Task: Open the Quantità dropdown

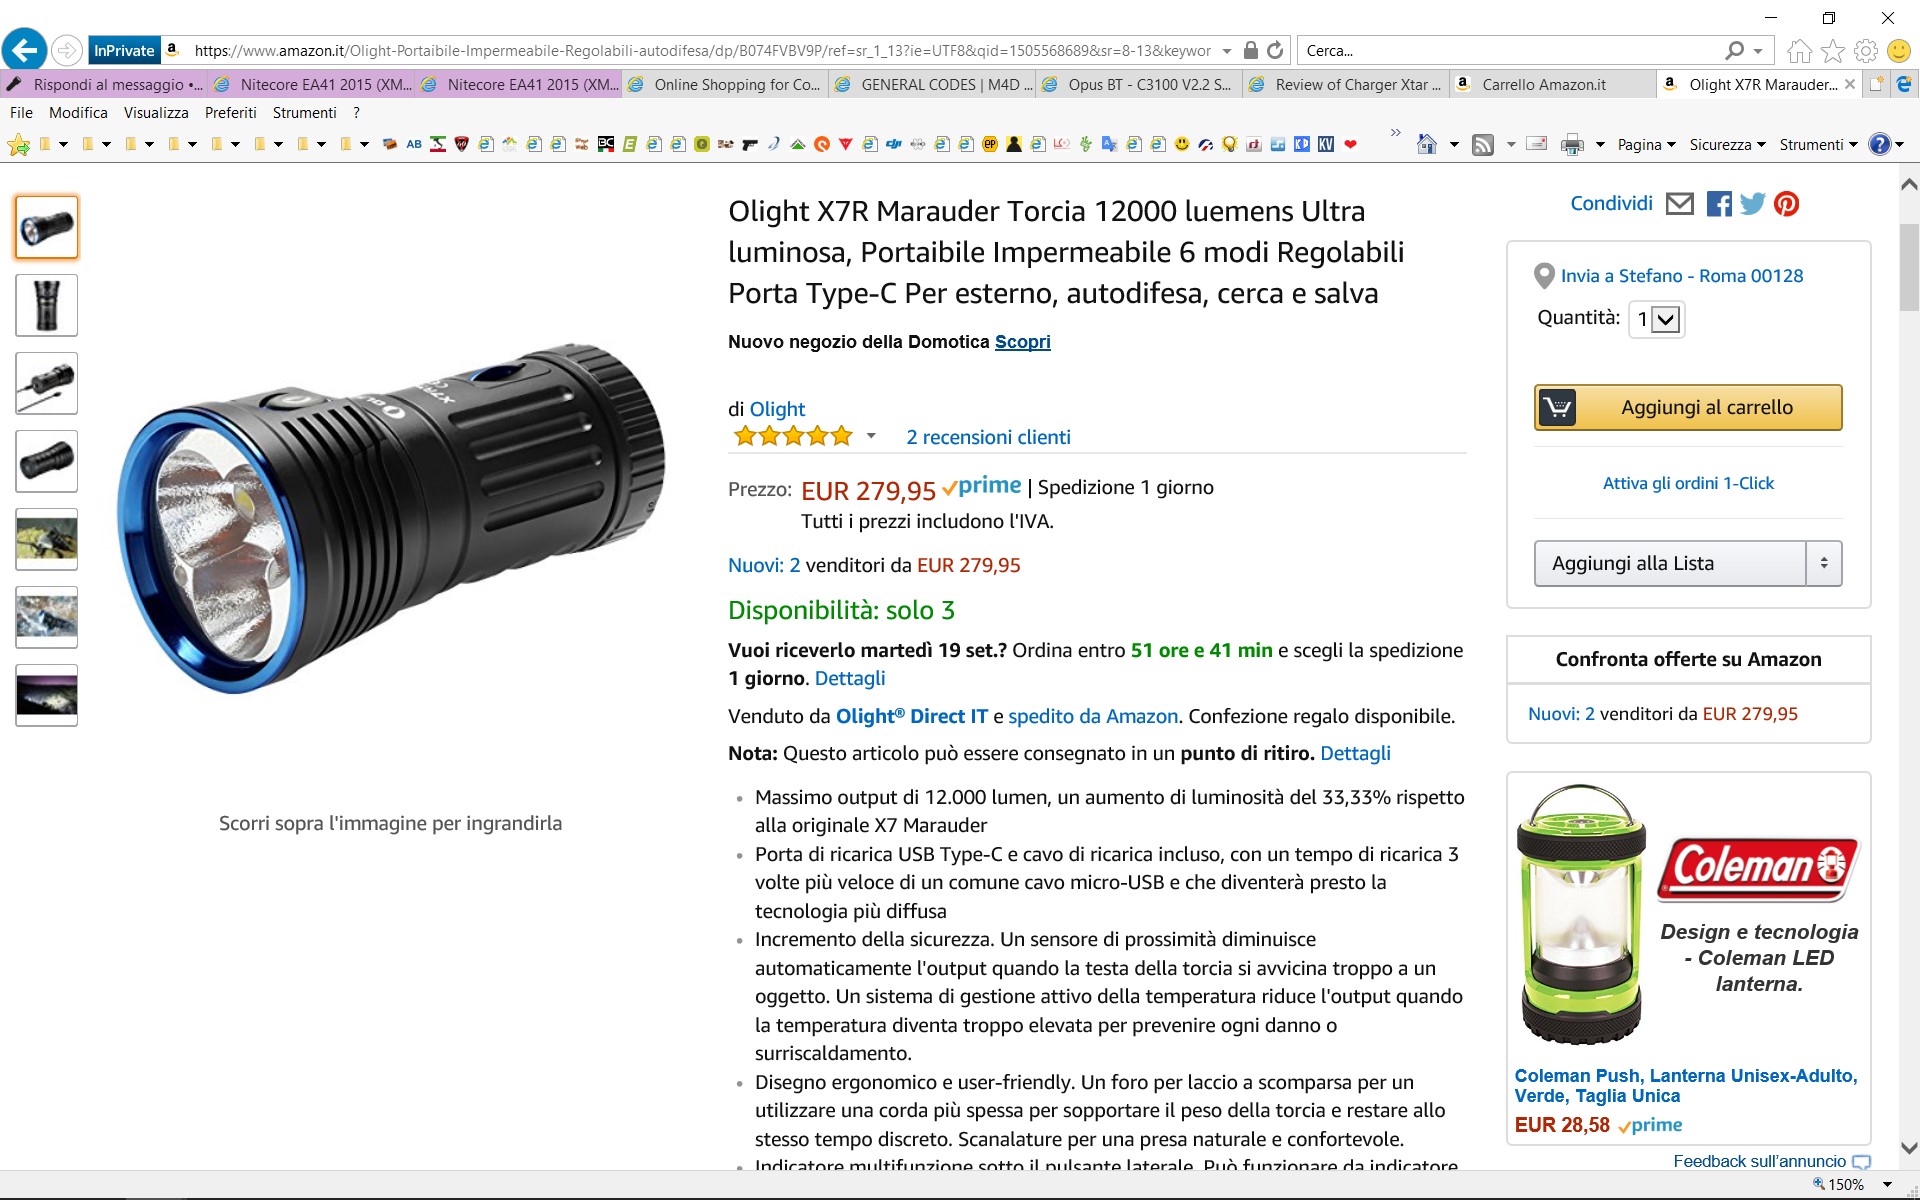Action: 1656,319
